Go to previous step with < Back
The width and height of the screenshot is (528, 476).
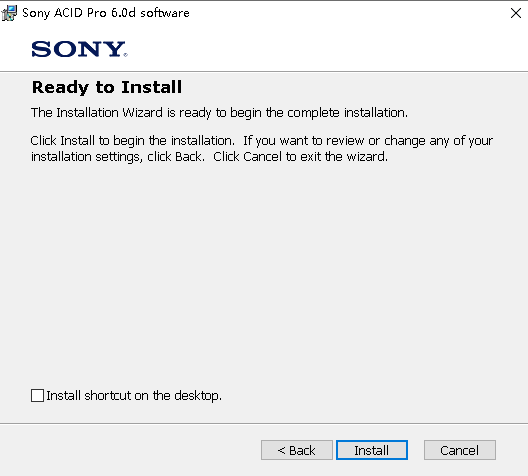(x=297, y=450)
